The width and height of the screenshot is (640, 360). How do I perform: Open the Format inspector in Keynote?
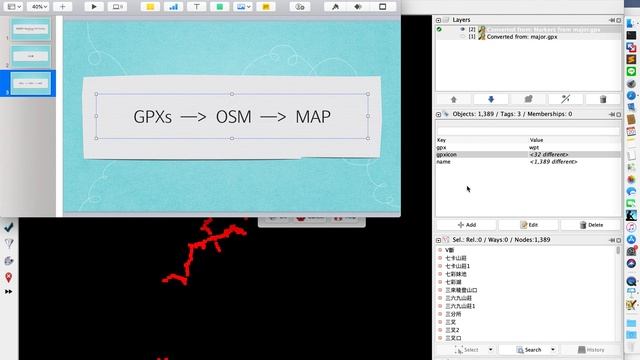point(335,7)
